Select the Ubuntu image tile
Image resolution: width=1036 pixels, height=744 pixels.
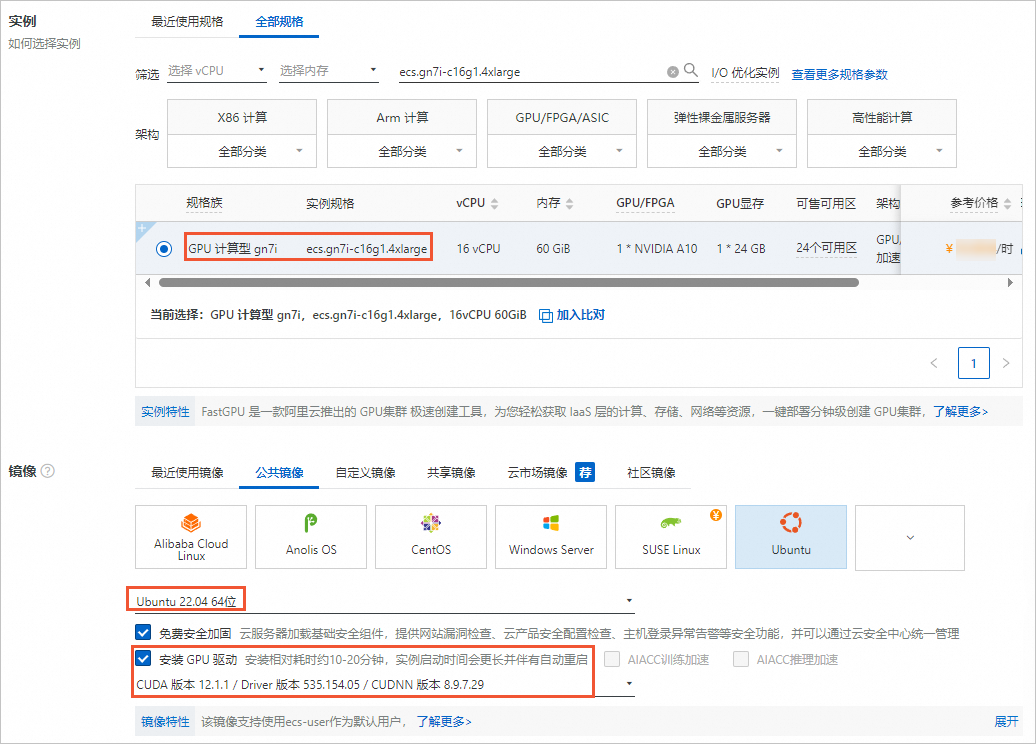[x=791, y=537]
